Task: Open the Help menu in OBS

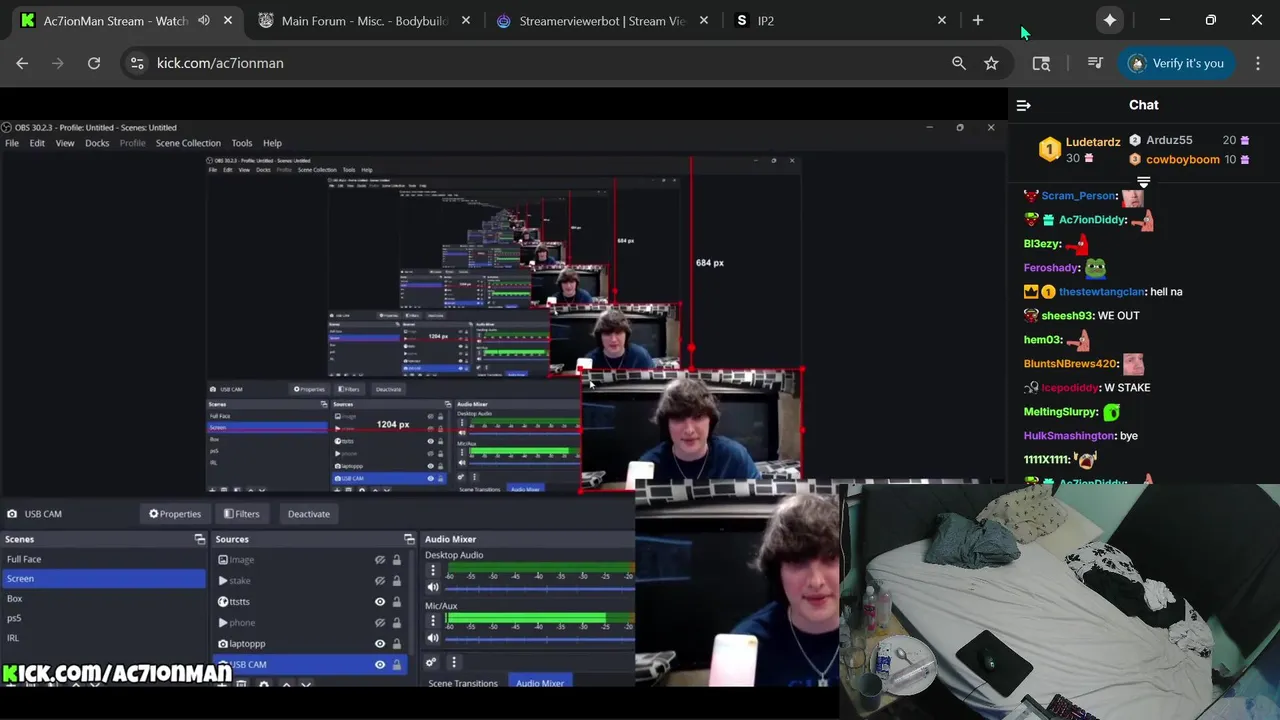Action: 272,143
